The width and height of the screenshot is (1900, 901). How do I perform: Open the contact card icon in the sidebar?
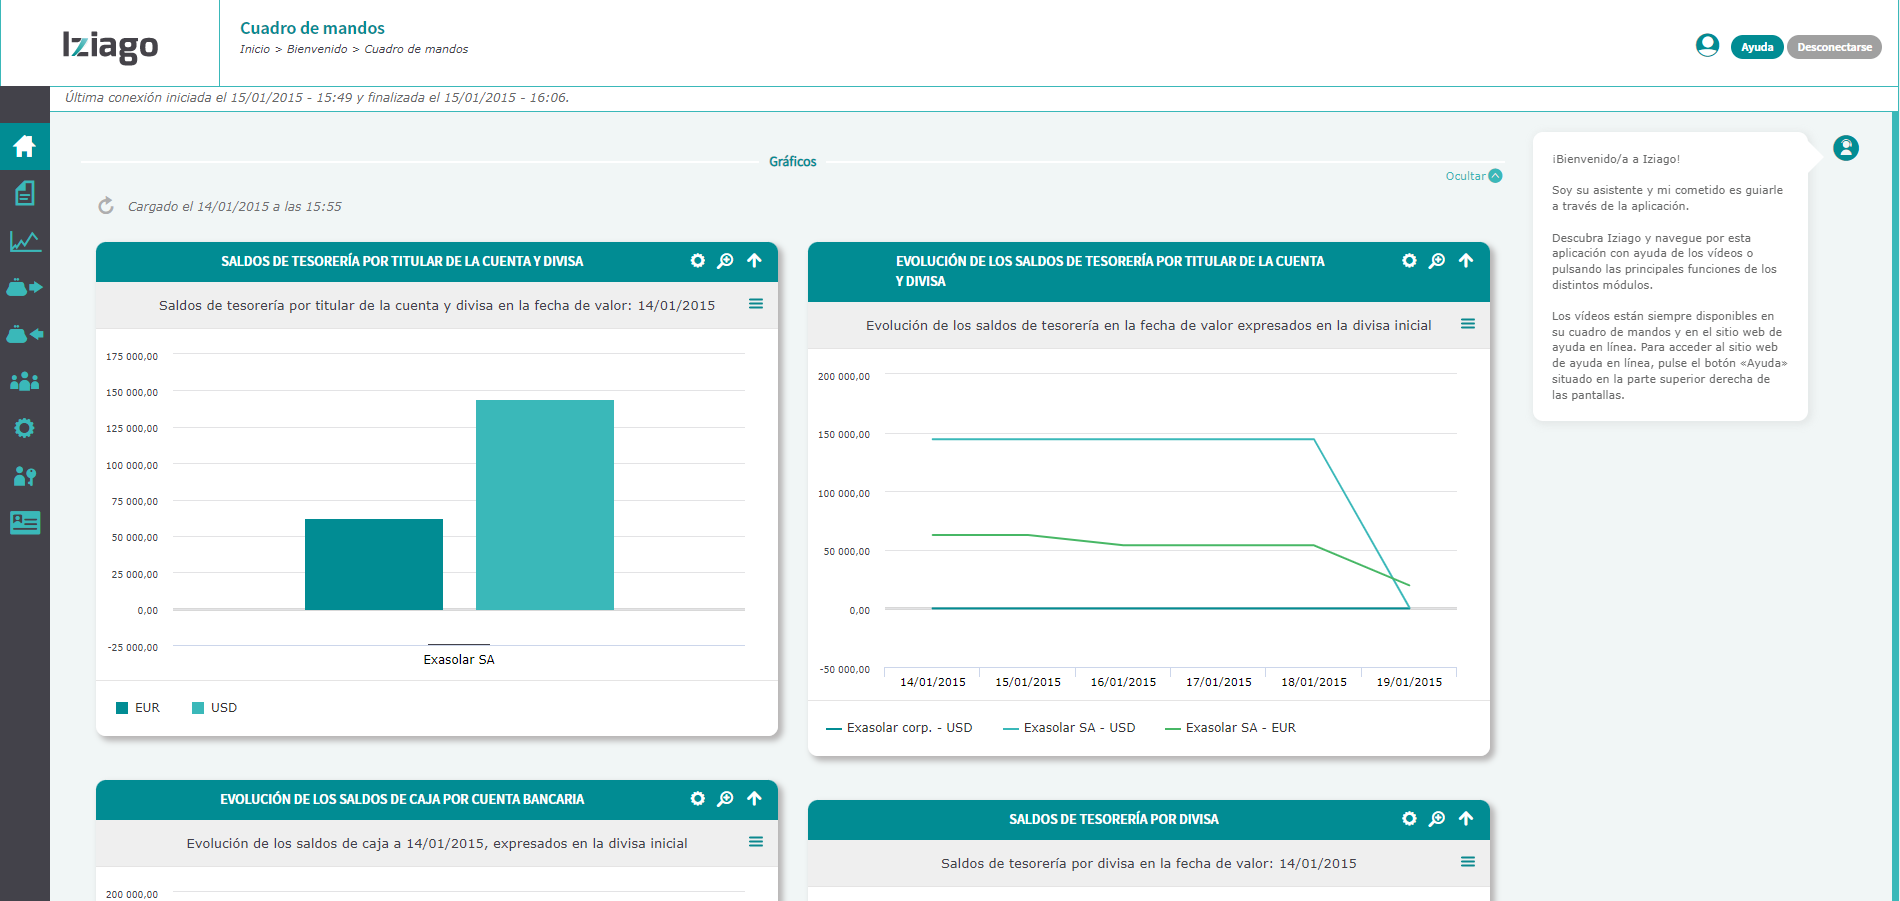[x=23, y=522]
